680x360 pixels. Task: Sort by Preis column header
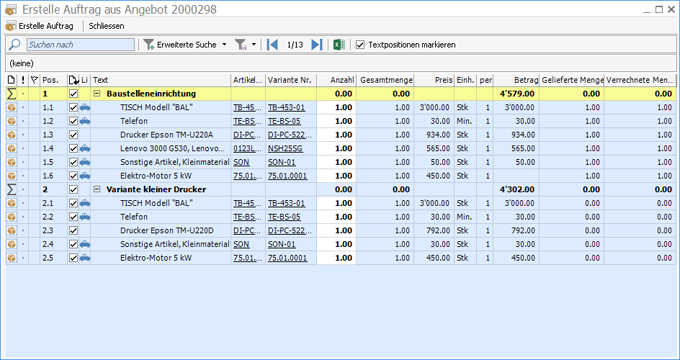[434, 80]
